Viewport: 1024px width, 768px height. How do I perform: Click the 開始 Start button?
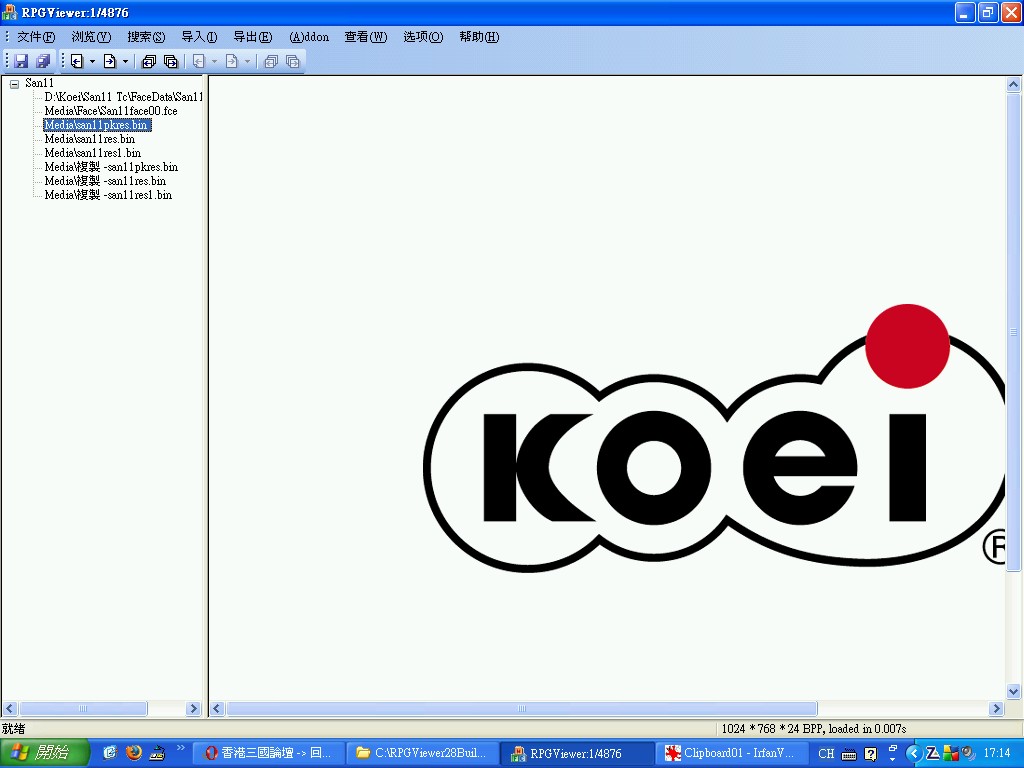(x=43, y=753)
